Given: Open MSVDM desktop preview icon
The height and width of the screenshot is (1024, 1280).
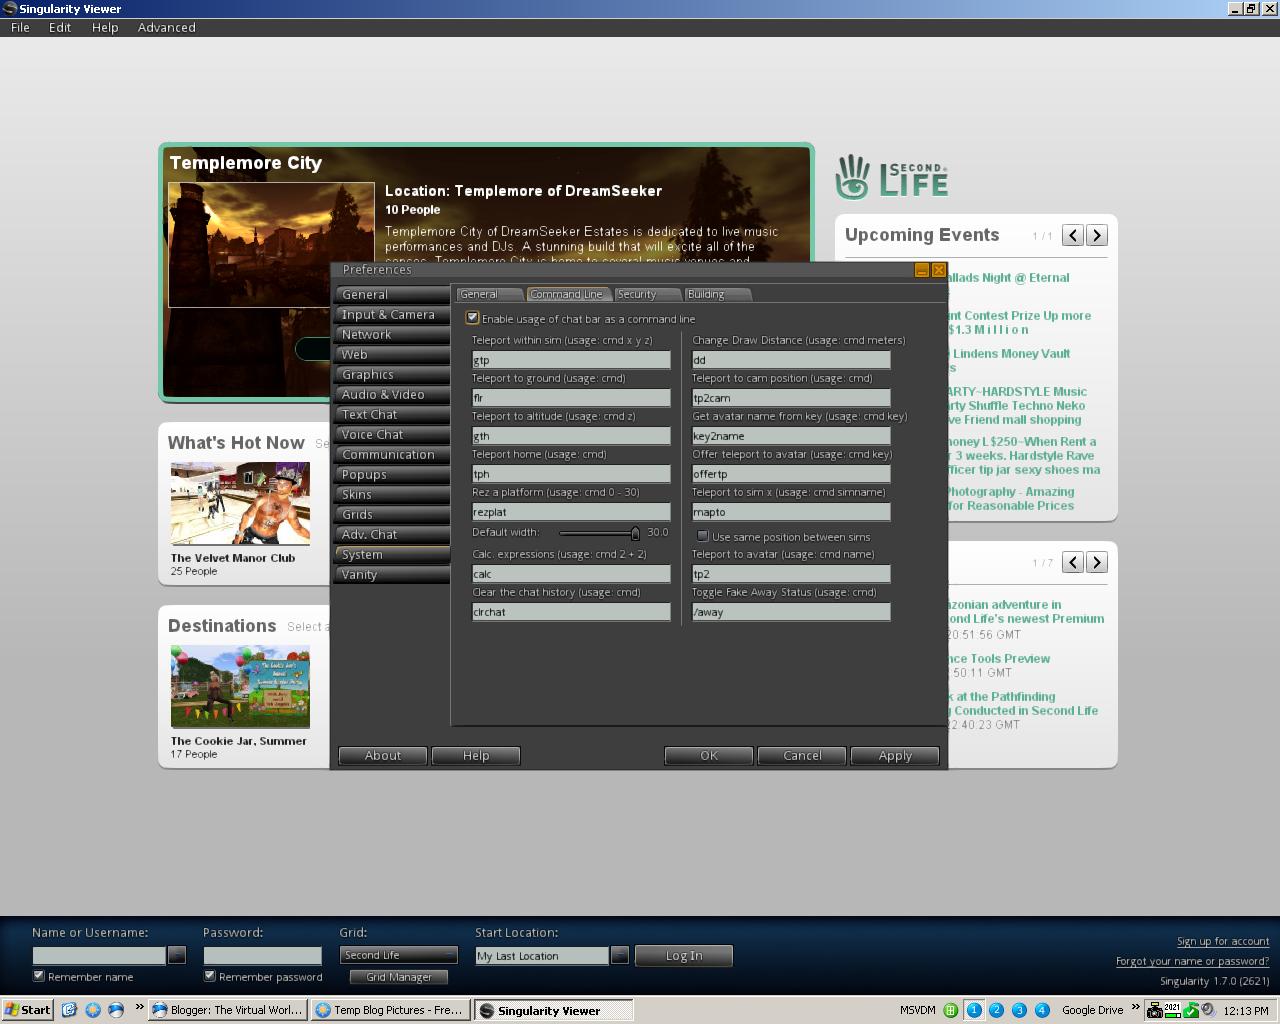Looking at the screenshot, I should tap(950, 1010).
